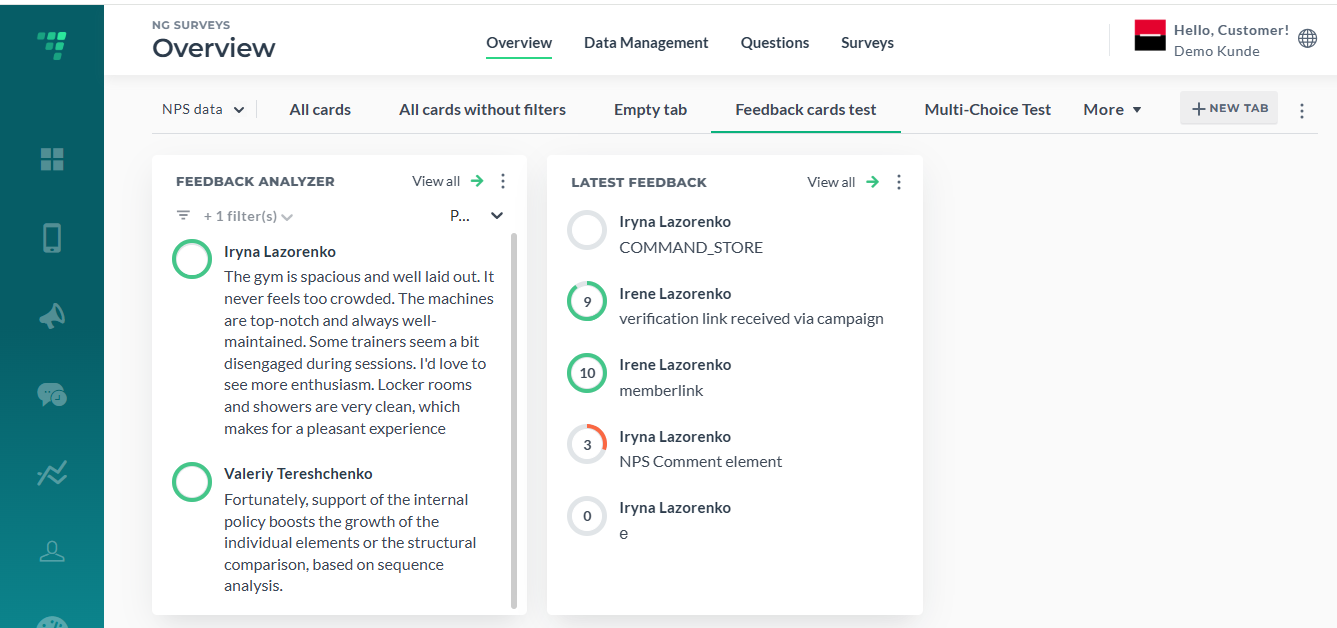Open the line chart analytics icon
Image resolution: width=1337 pixels, height=628 pixels.
[52, 474]
